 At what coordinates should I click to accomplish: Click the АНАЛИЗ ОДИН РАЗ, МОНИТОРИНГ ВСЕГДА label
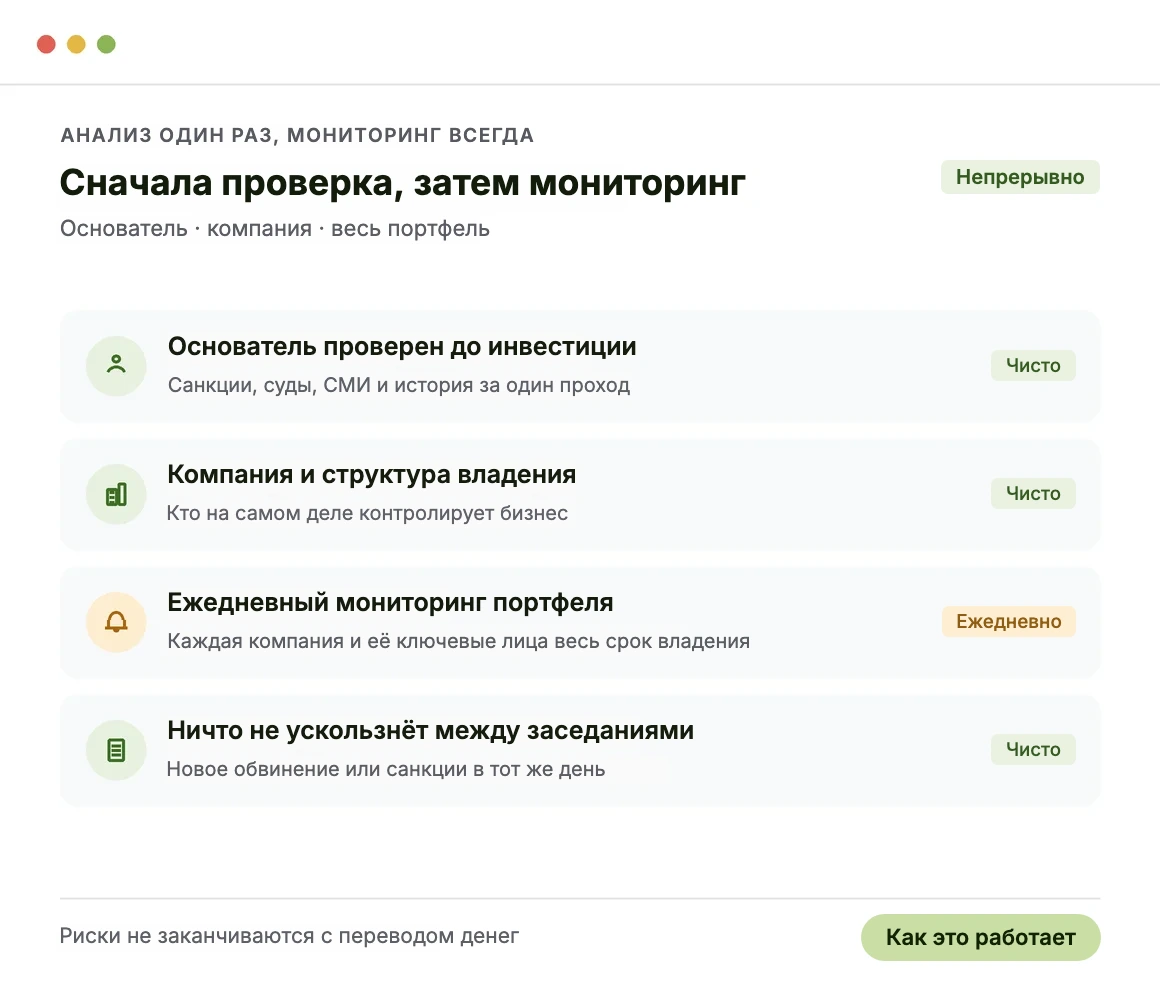(297, 135)
